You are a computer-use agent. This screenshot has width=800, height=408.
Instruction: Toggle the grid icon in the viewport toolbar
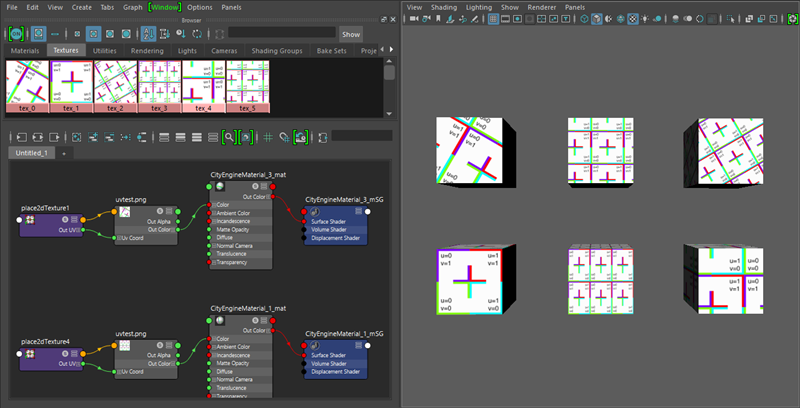tap(494, 19)
